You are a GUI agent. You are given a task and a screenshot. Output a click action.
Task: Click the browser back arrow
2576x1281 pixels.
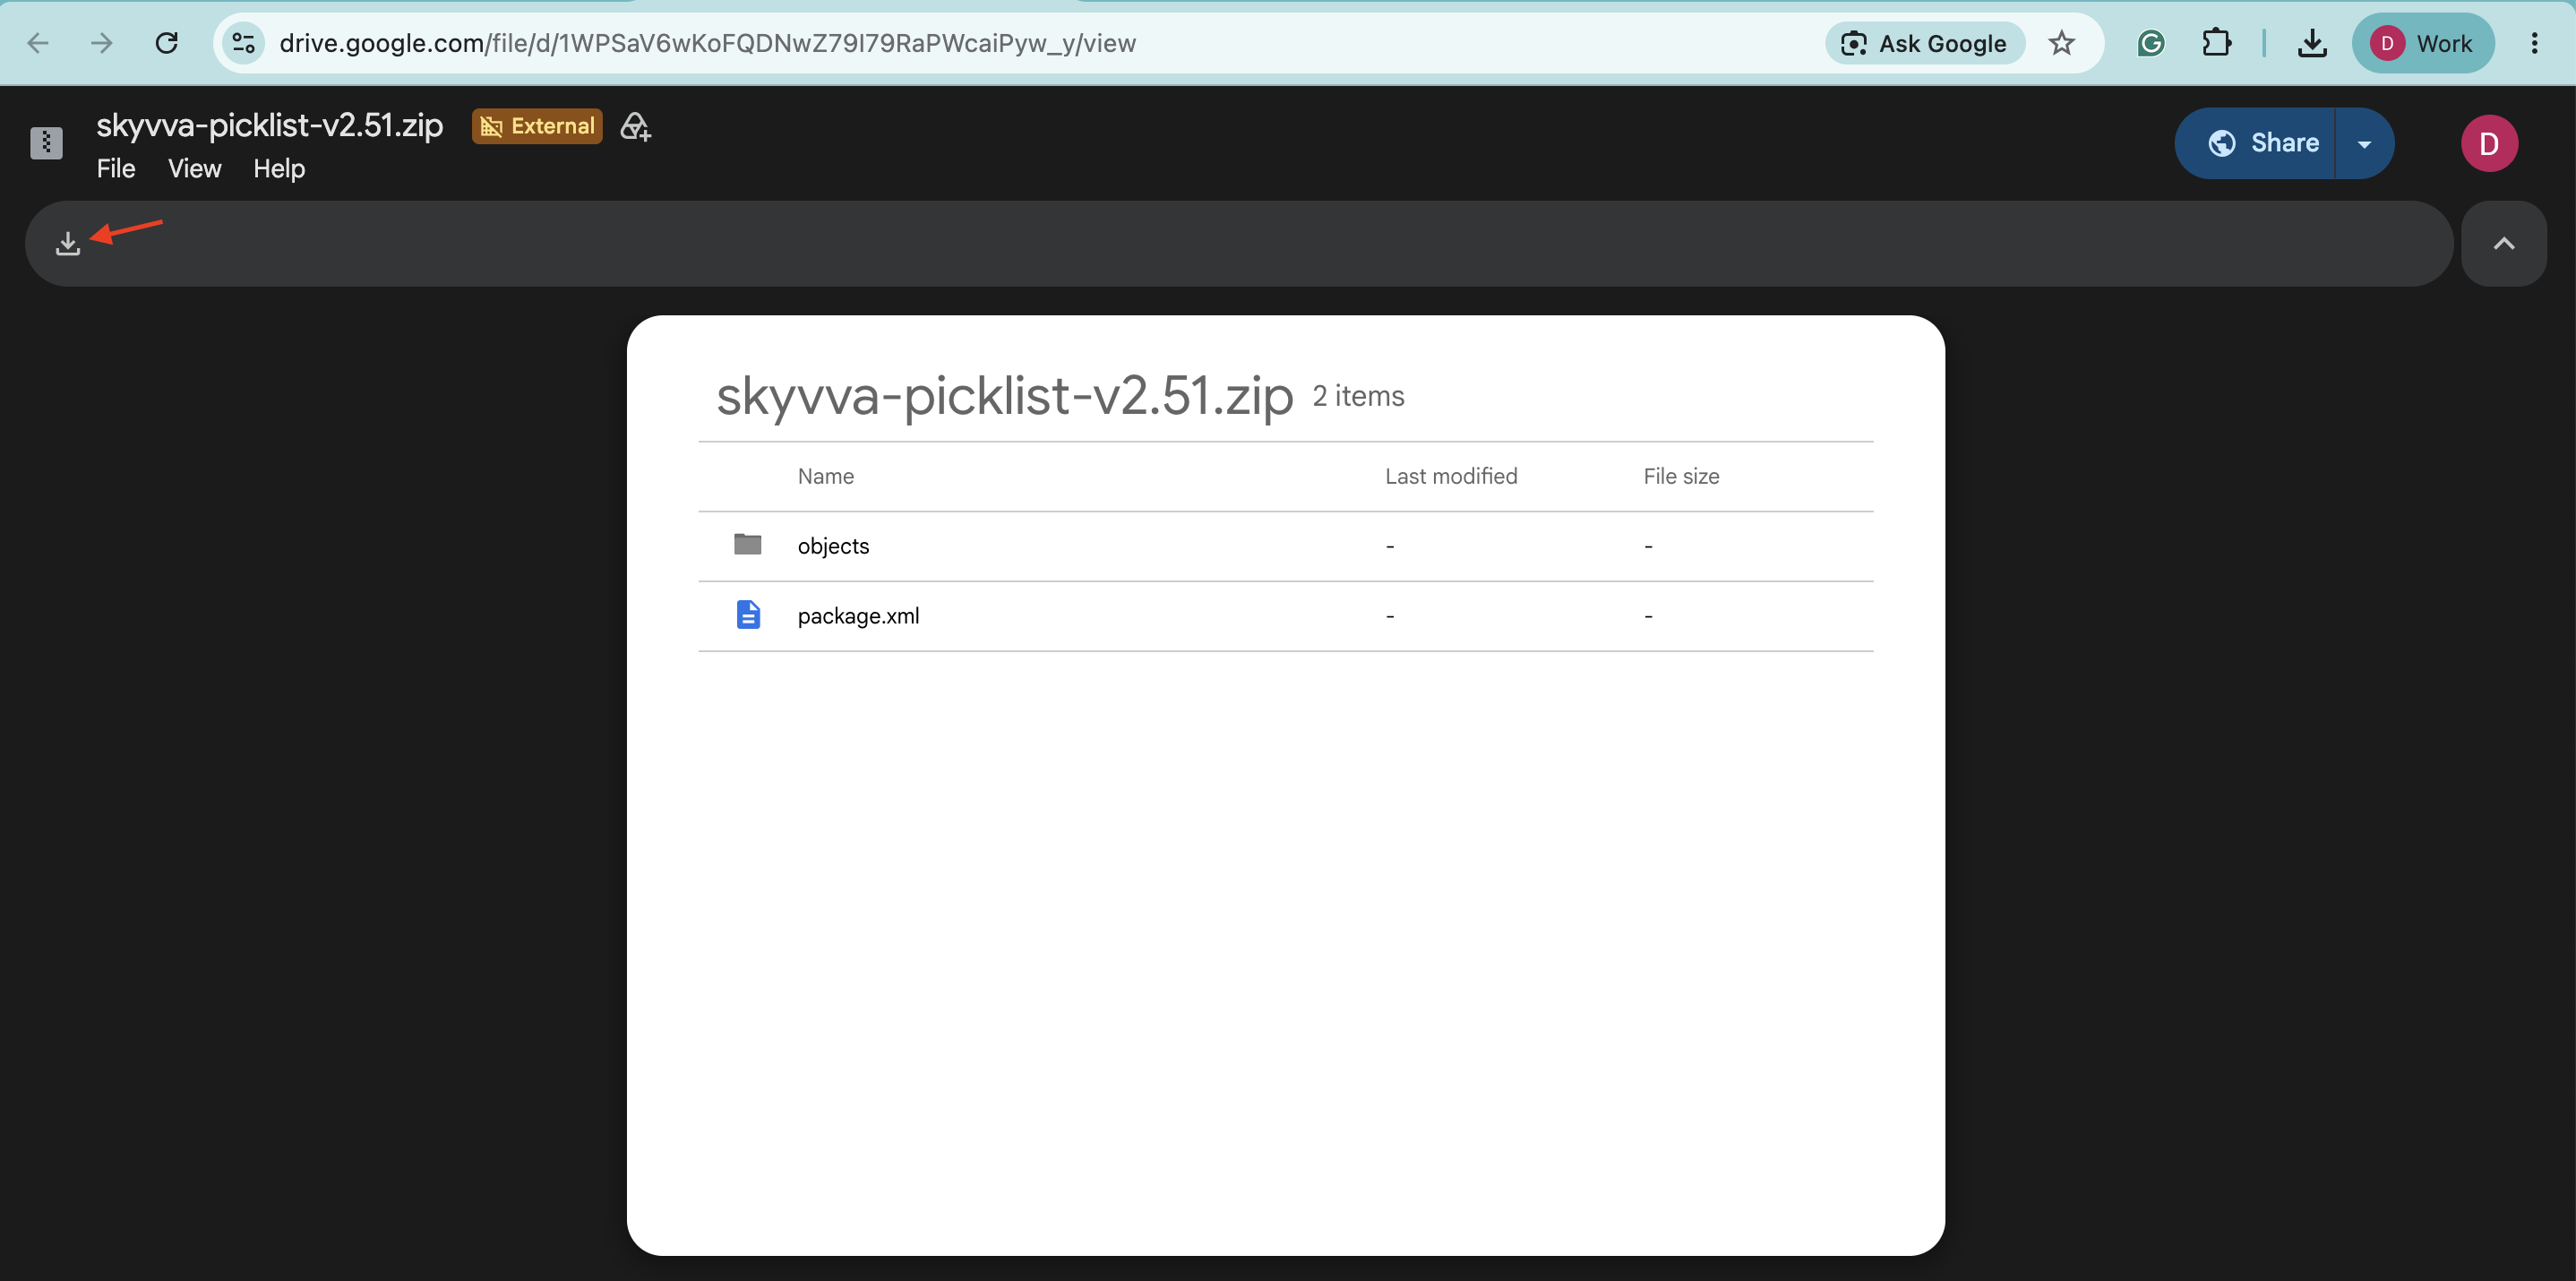click(x=38, y=43)
